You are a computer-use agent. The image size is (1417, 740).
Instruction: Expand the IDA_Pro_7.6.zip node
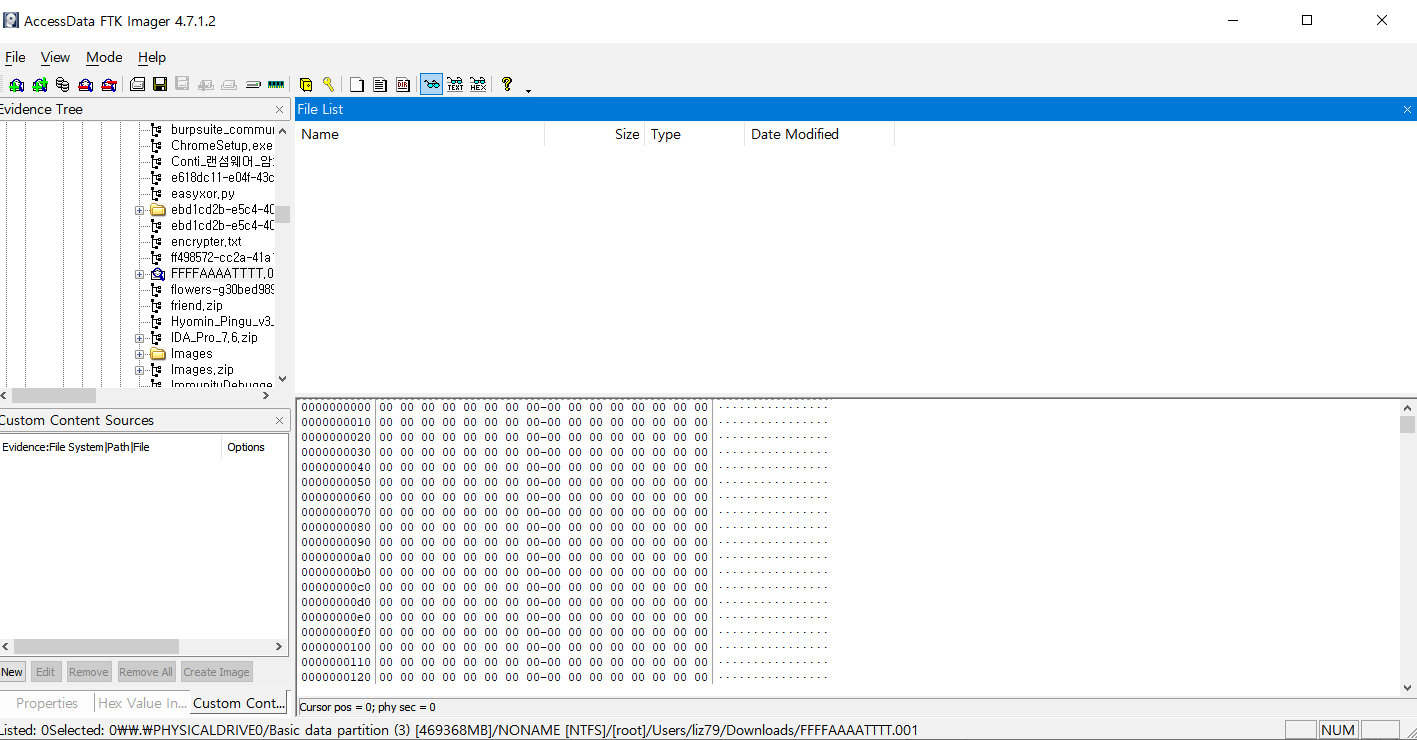click(x=140, y=338)
